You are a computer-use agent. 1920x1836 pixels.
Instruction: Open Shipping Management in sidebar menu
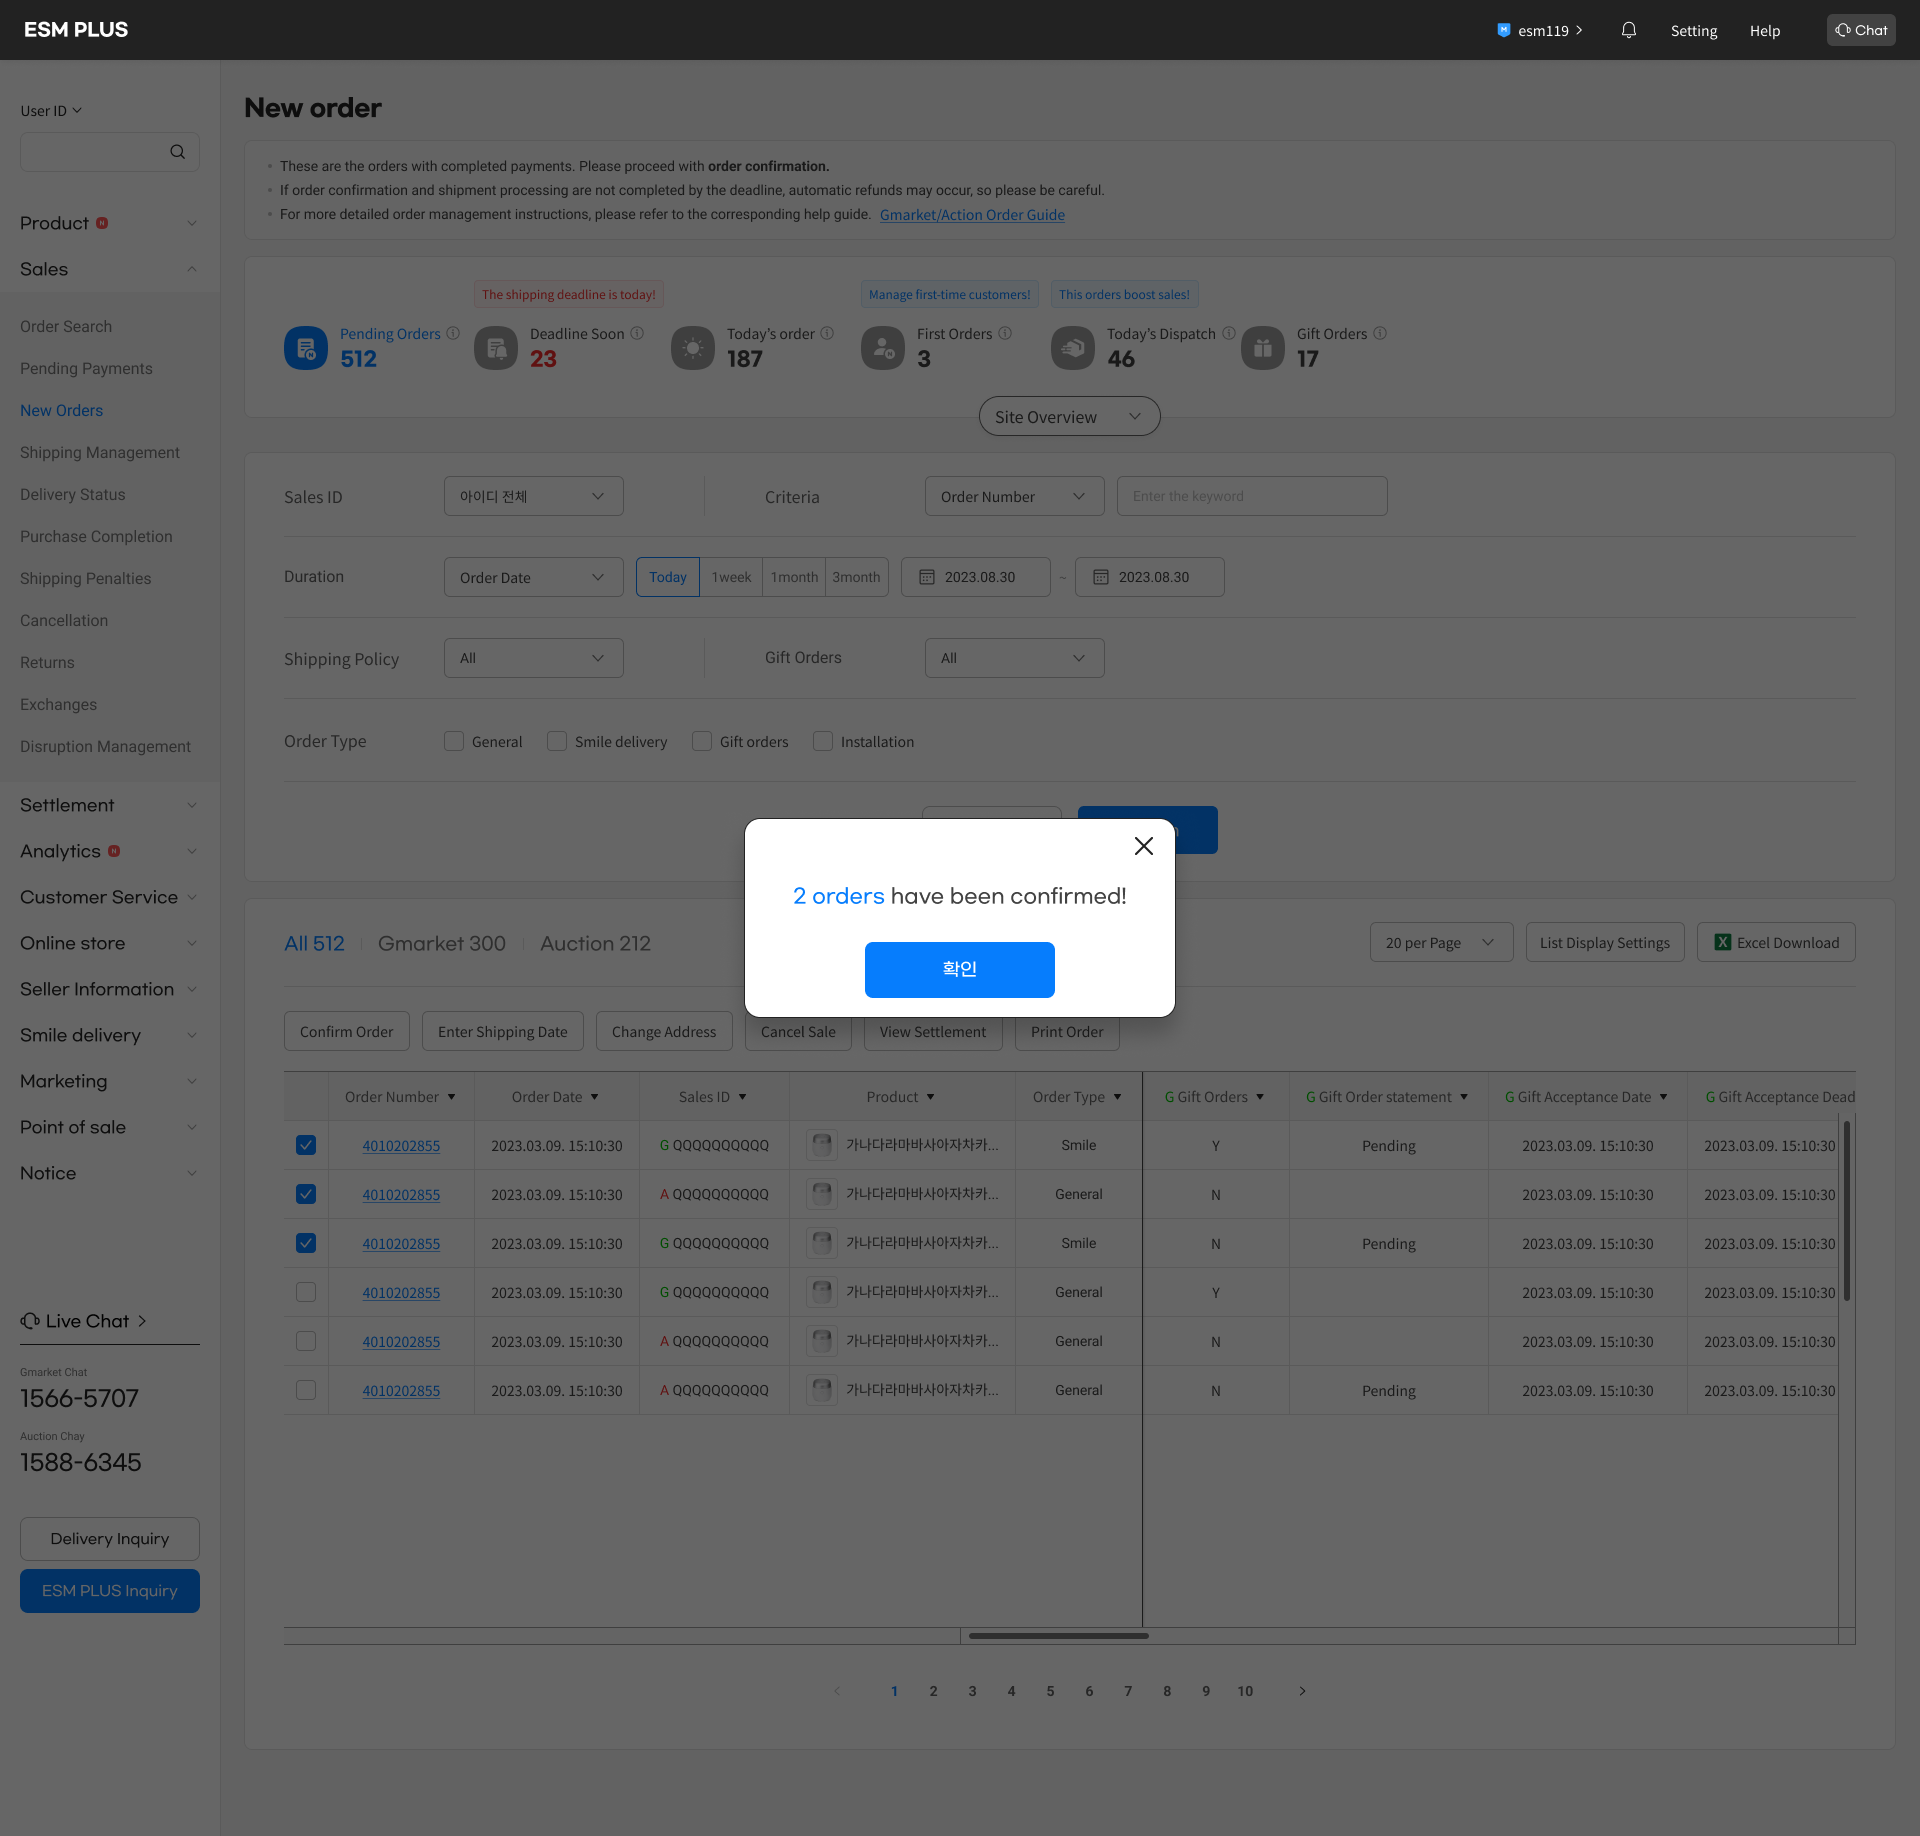click(100, 452)
